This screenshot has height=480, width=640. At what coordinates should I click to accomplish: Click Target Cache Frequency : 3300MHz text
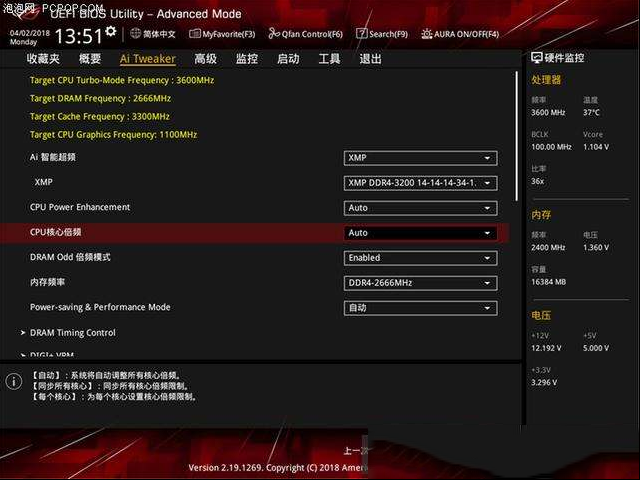(100, 116)
